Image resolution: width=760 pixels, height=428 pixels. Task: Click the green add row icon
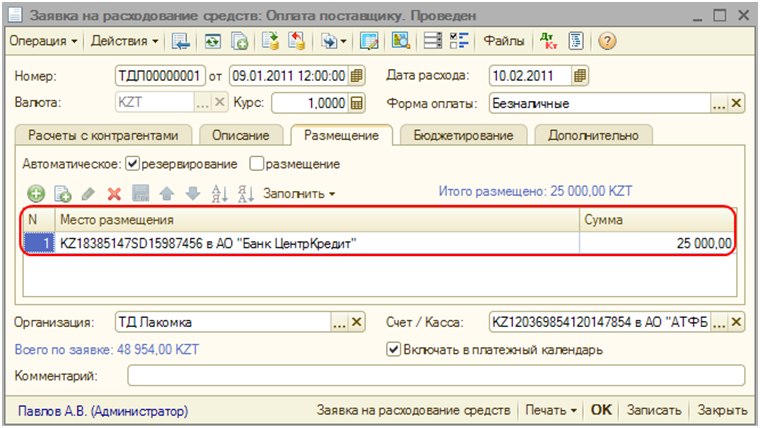(36, 193)
